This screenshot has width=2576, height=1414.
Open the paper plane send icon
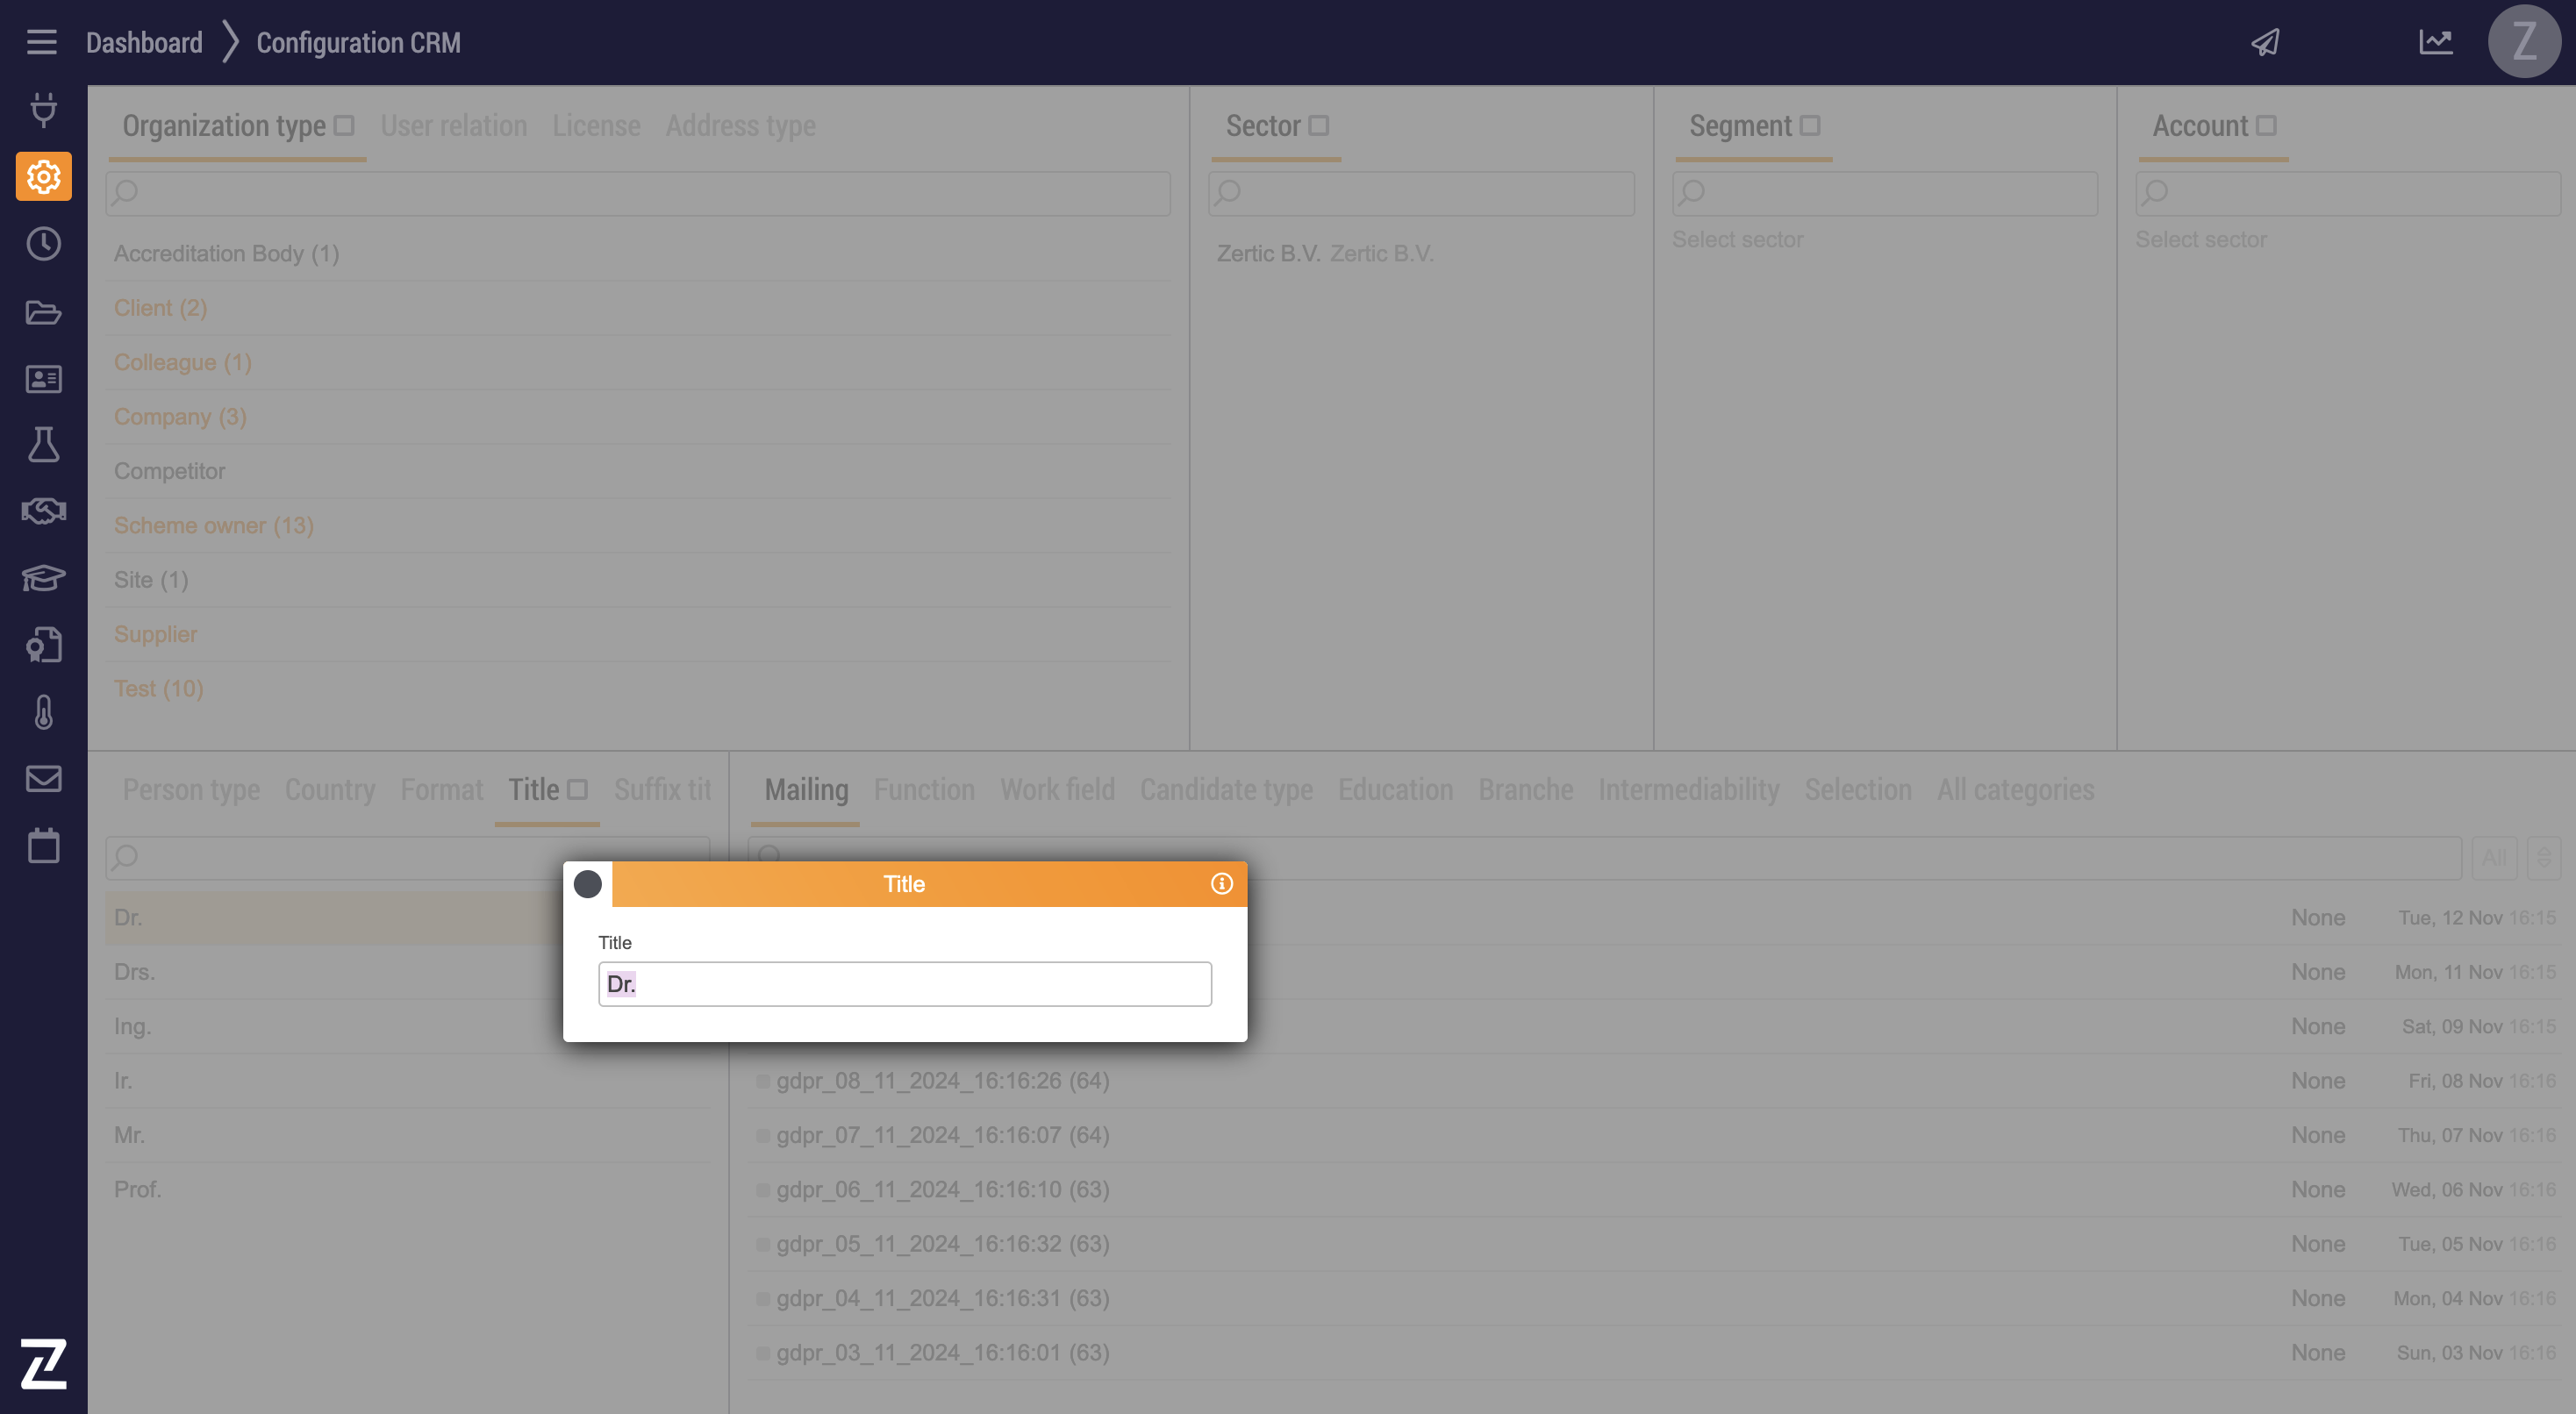2265,42
